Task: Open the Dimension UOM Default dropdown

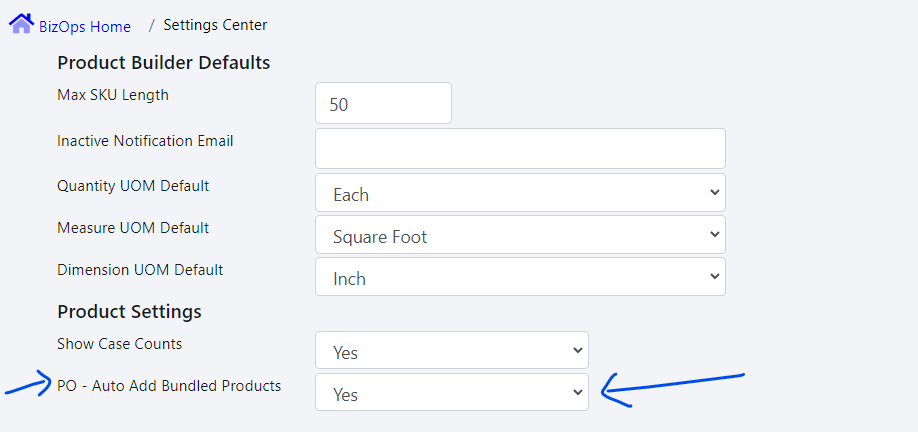Action: pyautogui.click(x=520, y=278)
